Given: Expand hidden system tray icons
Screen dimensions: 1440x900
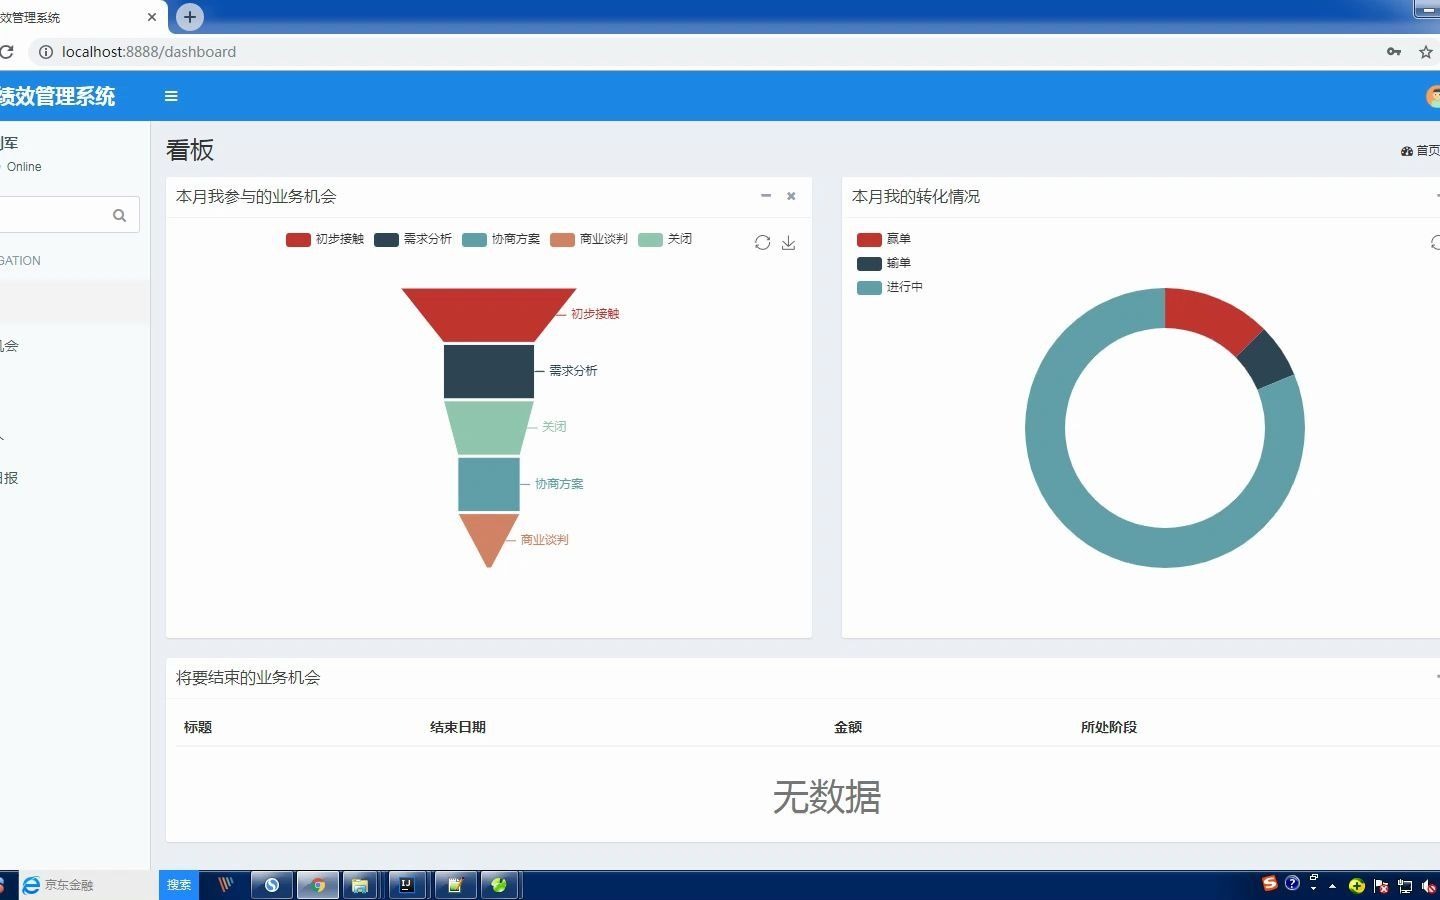Looking at the screenshot, I should click(x=1331, y=885).
